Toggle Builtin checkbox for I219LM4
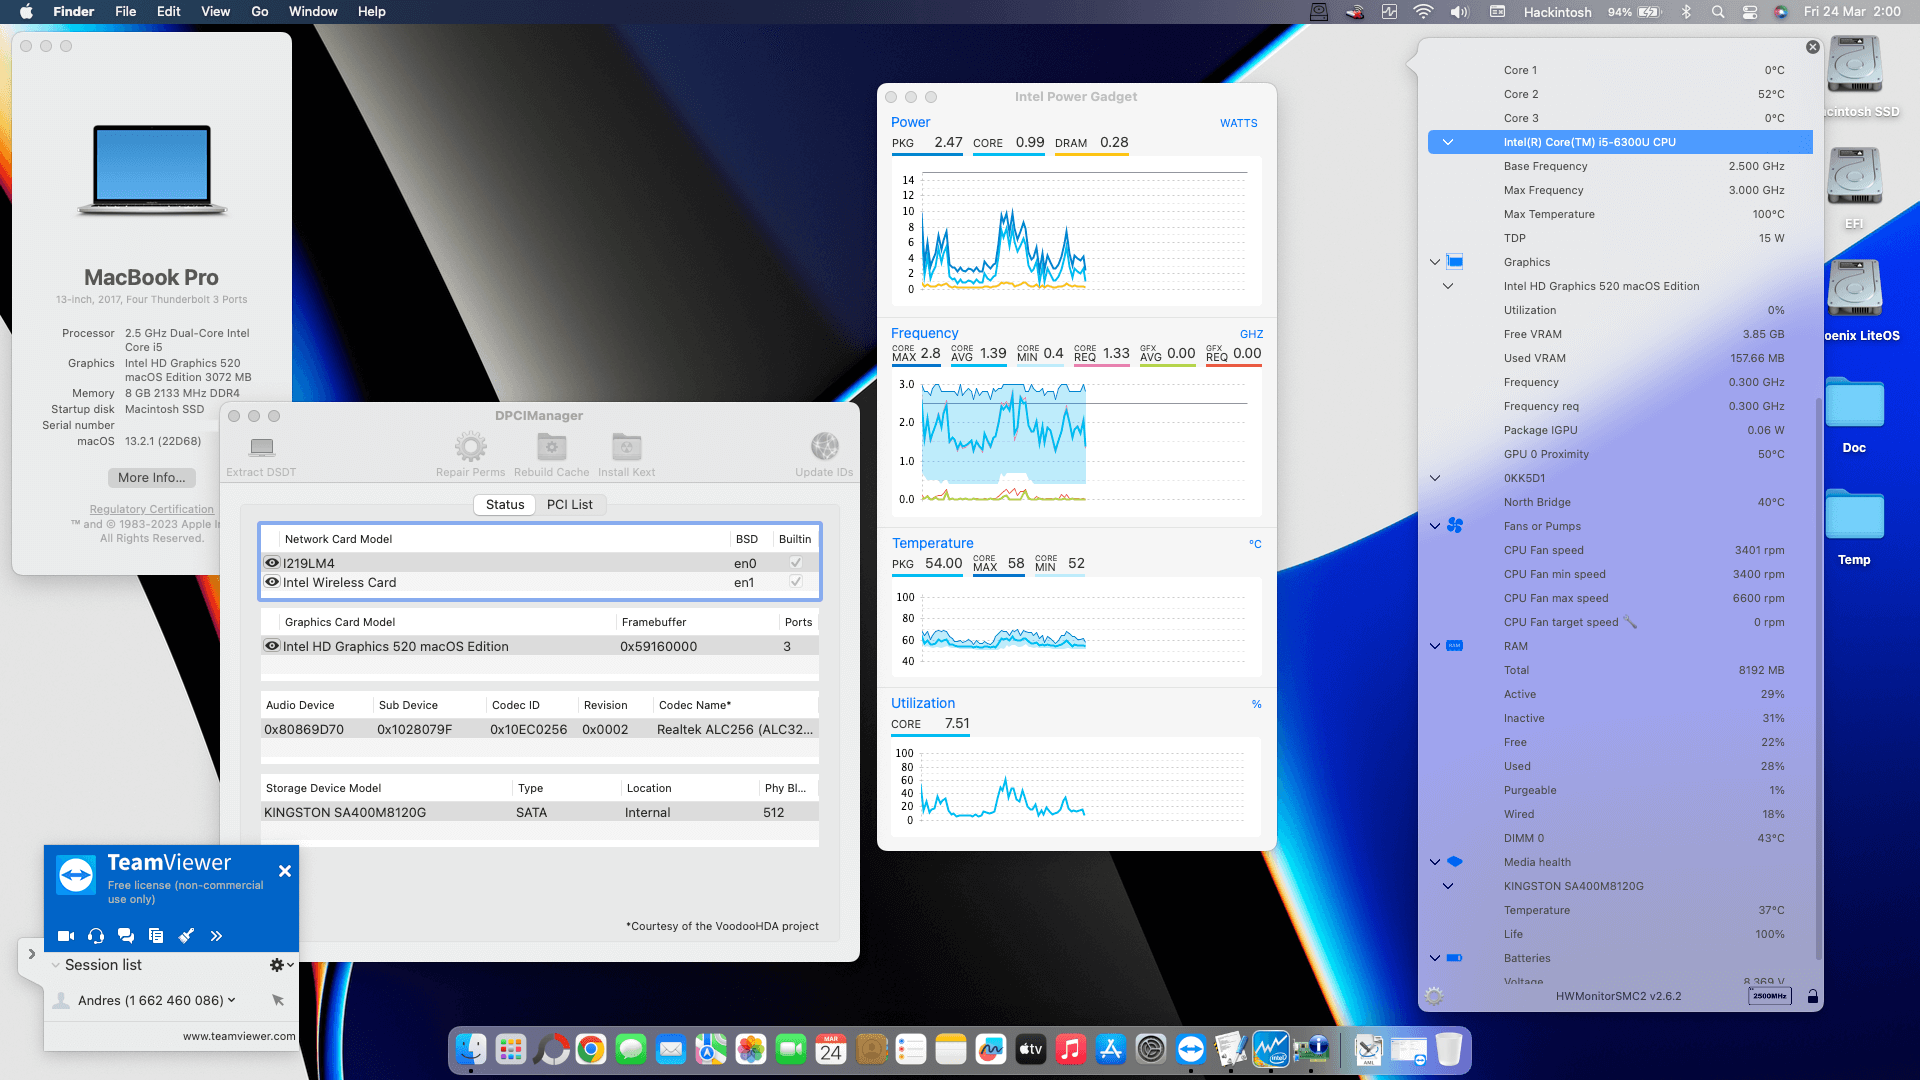Screen dimensions: 1920x1080 coord(796,563)
